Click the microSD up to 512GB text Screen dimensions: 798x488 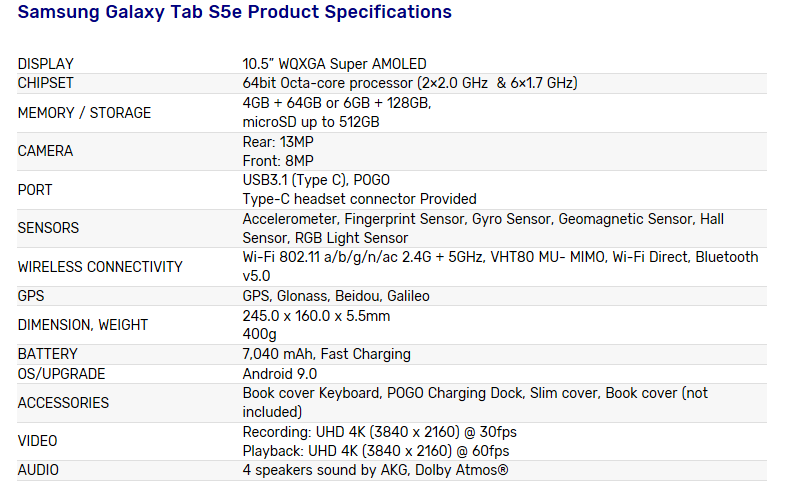click(311, 122)
